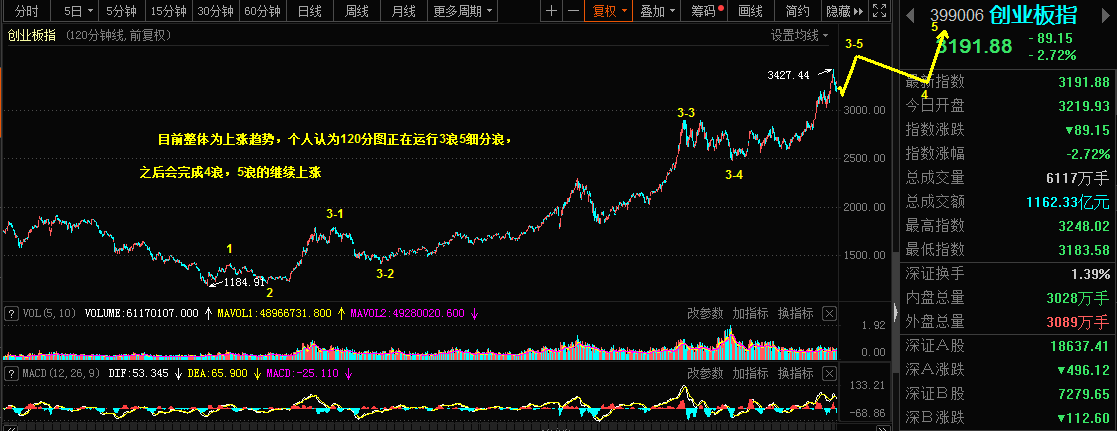The height and width of the screenshot is (431, 1117).
Task: Open 设置均线 moving average settings
Action: tap(799, 35)
